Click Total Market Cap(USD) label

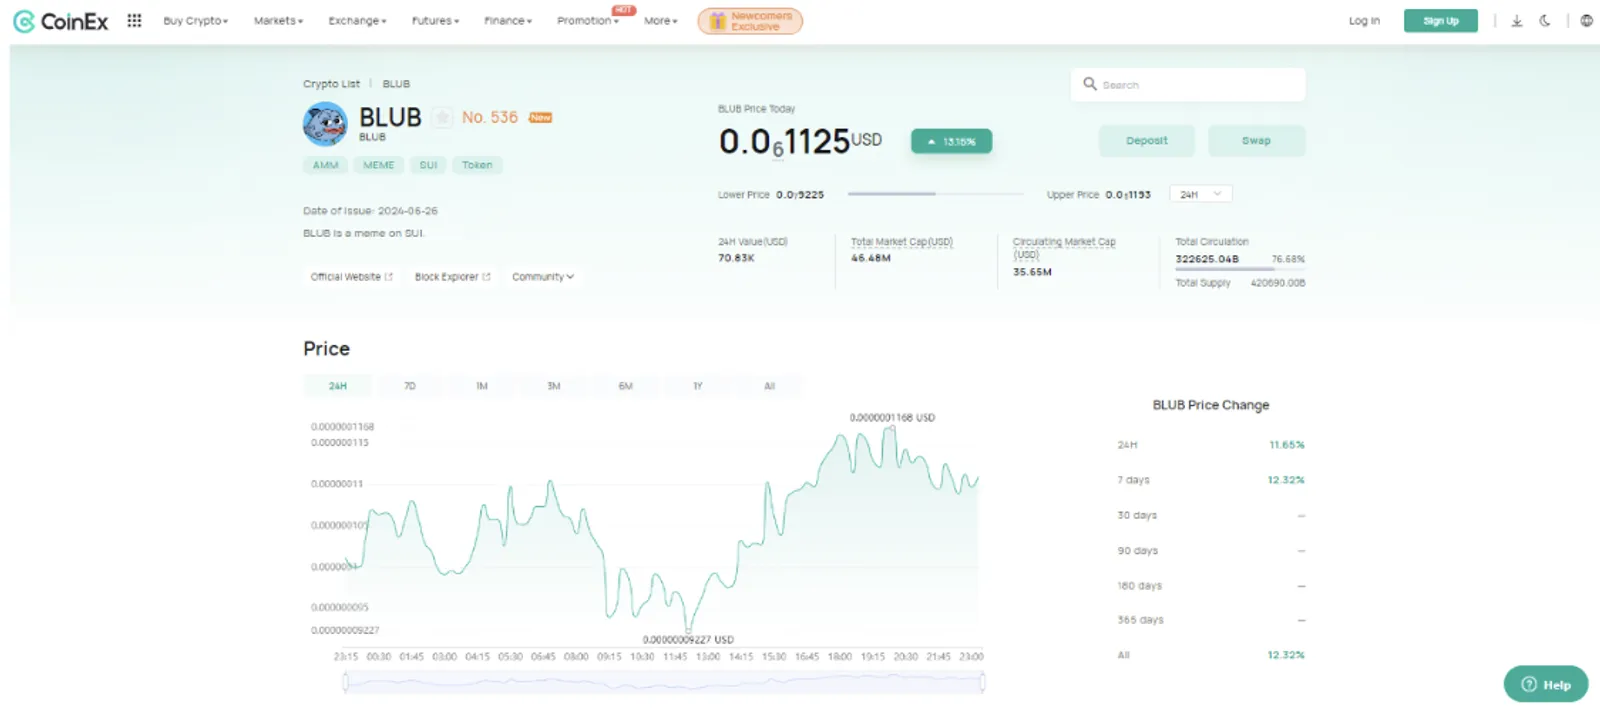point(902,242)
